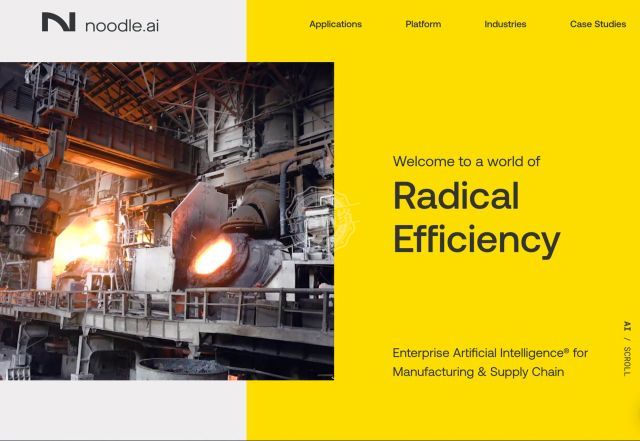The height and width of the screenshot is (441, 640).
Task: Click the 'Enterprise Artificial Intelligence® for' tagline
Action: [490, 353]
